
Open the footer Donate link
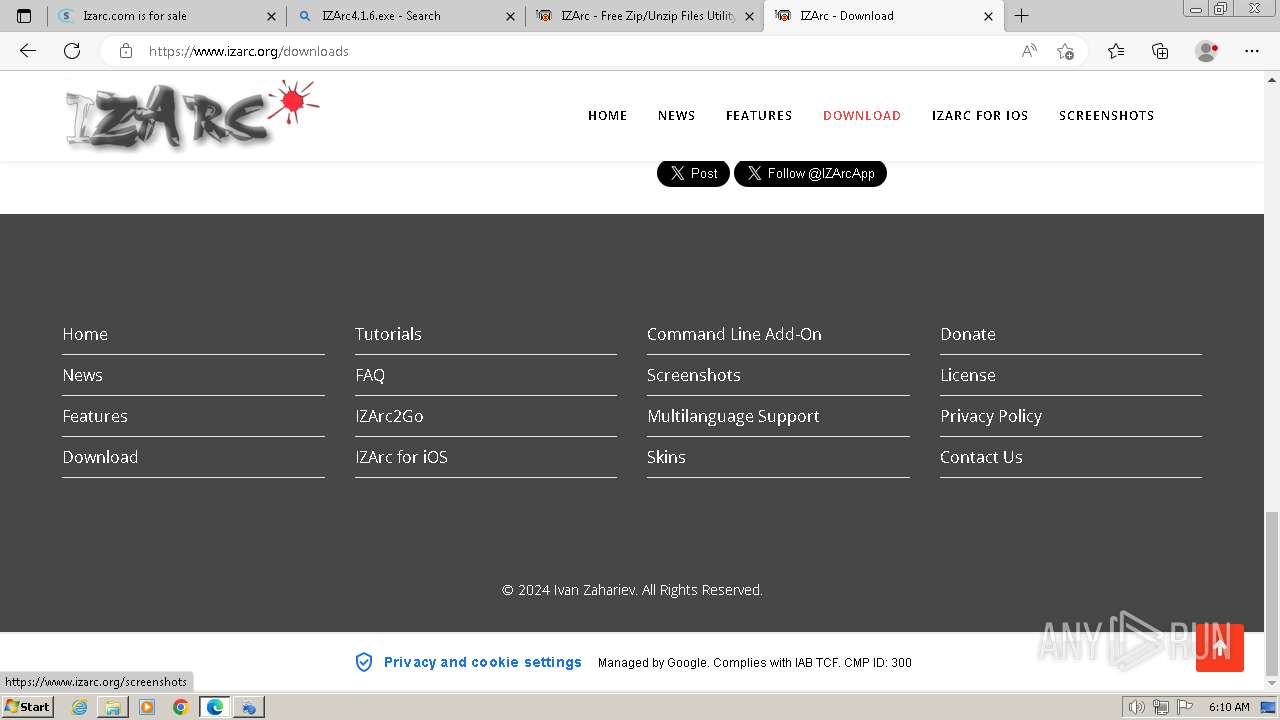968,334
